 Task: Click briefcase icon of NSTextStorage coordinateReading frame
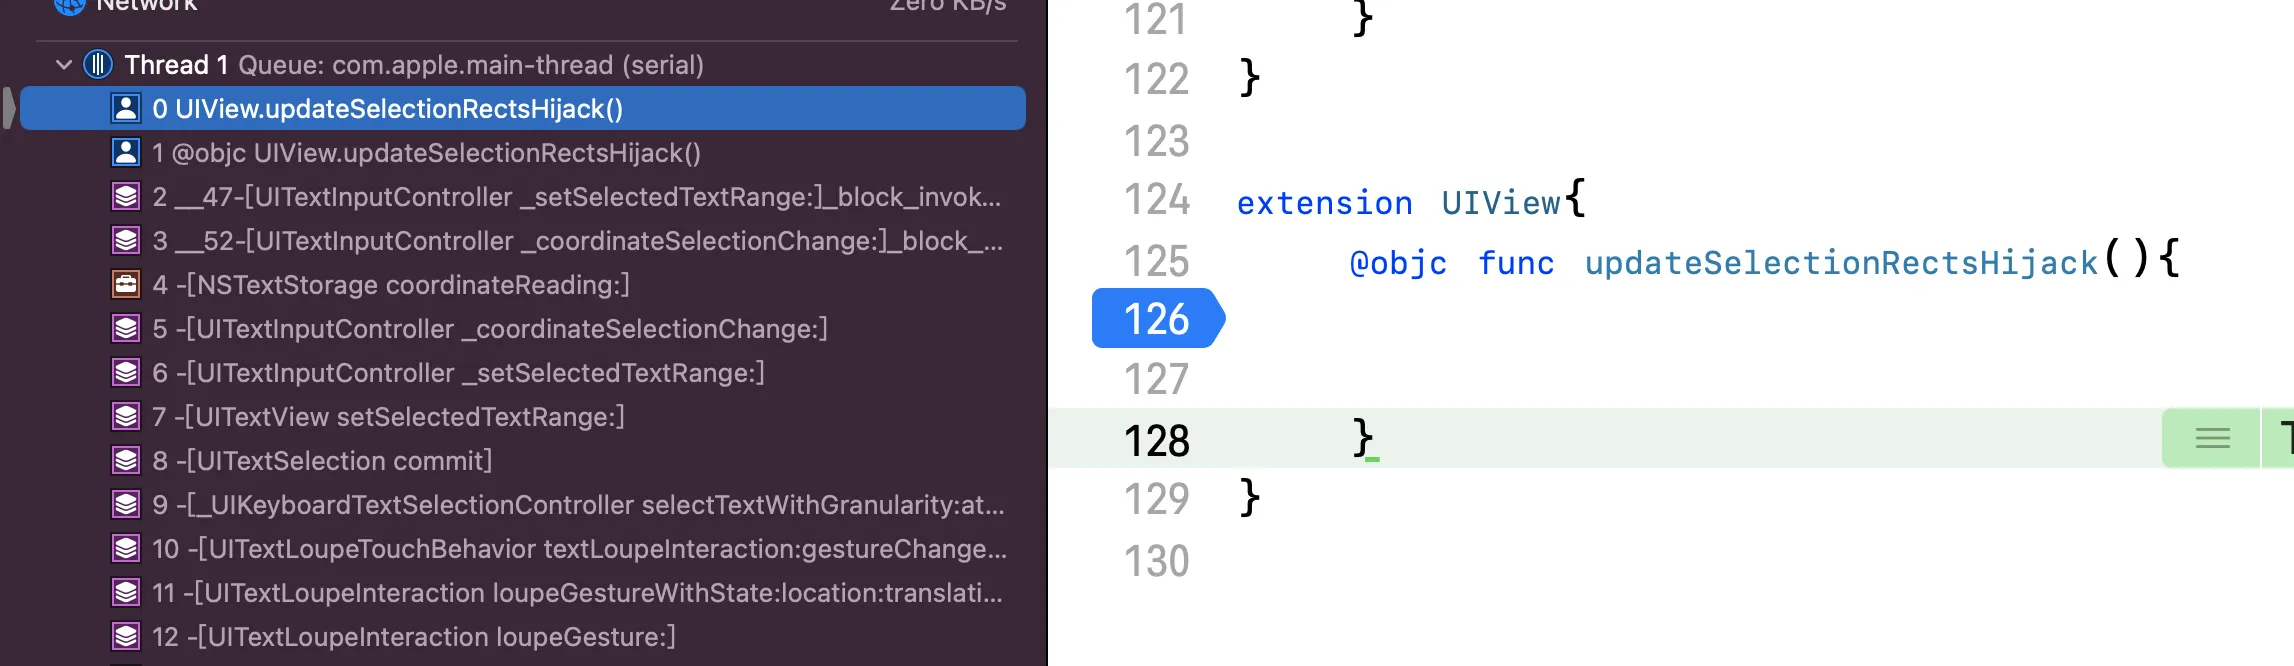click(x=126, y=285)
